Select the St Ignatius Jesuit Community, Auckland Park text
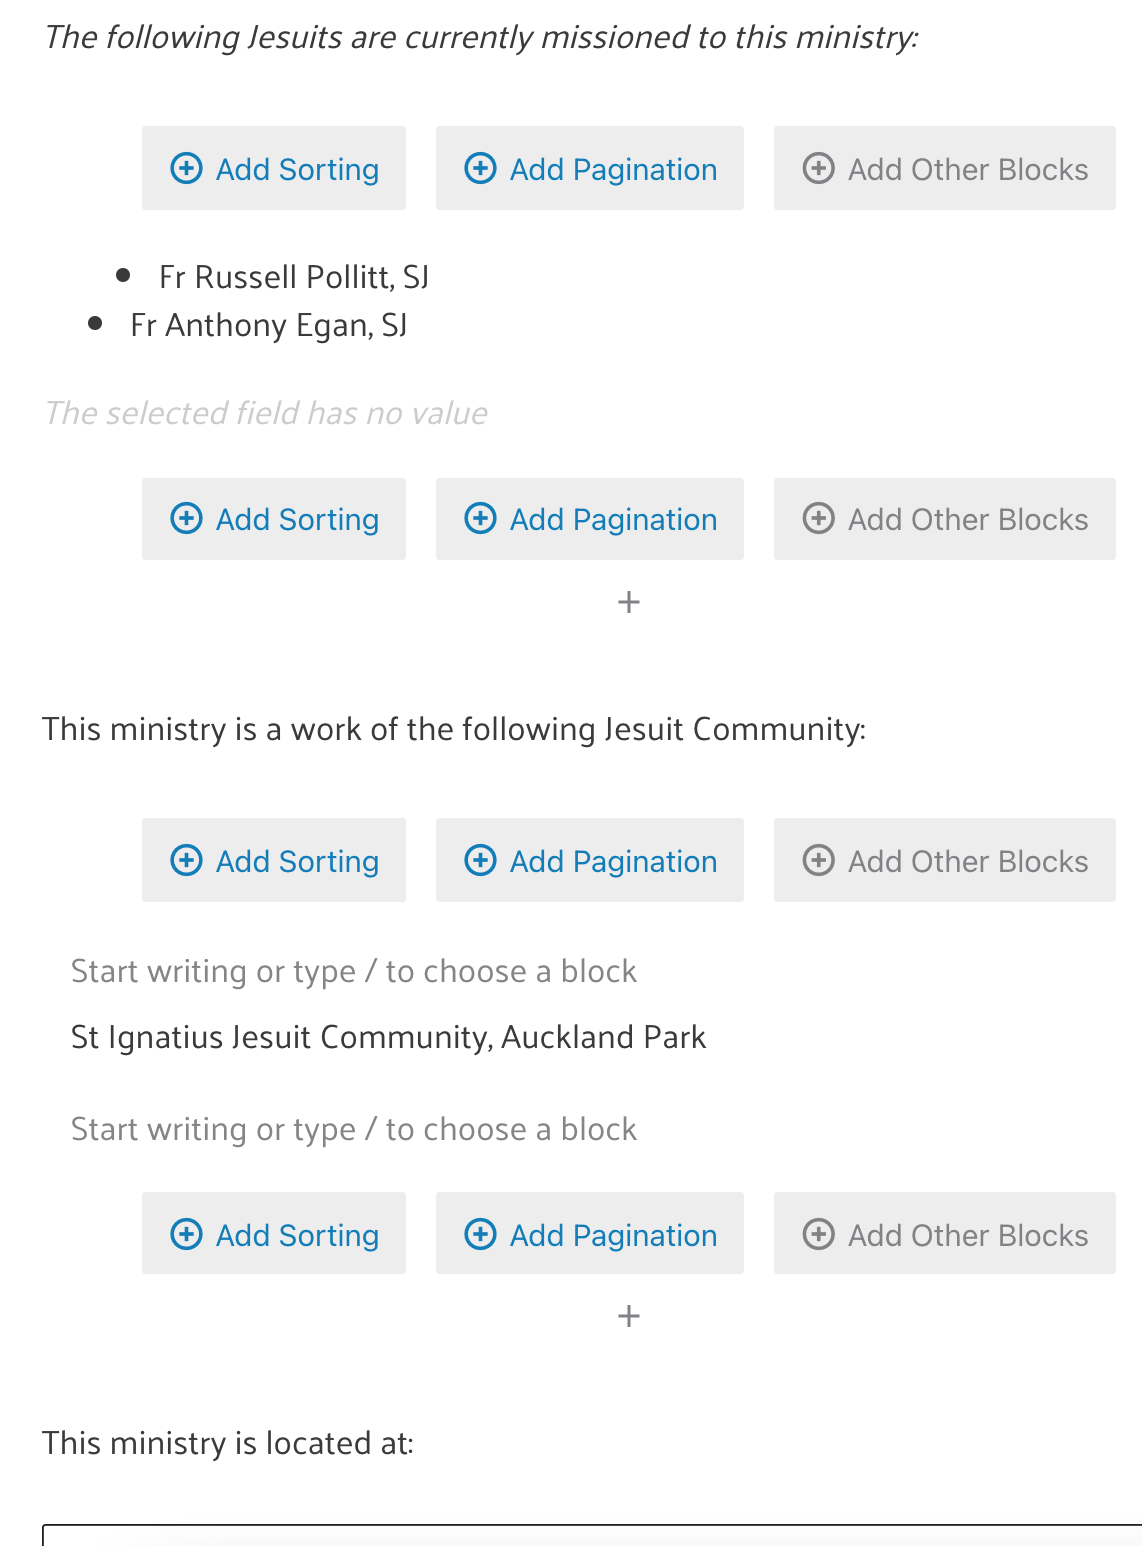Screen dimensions: 1142x1546 [x=389, y=1037]
